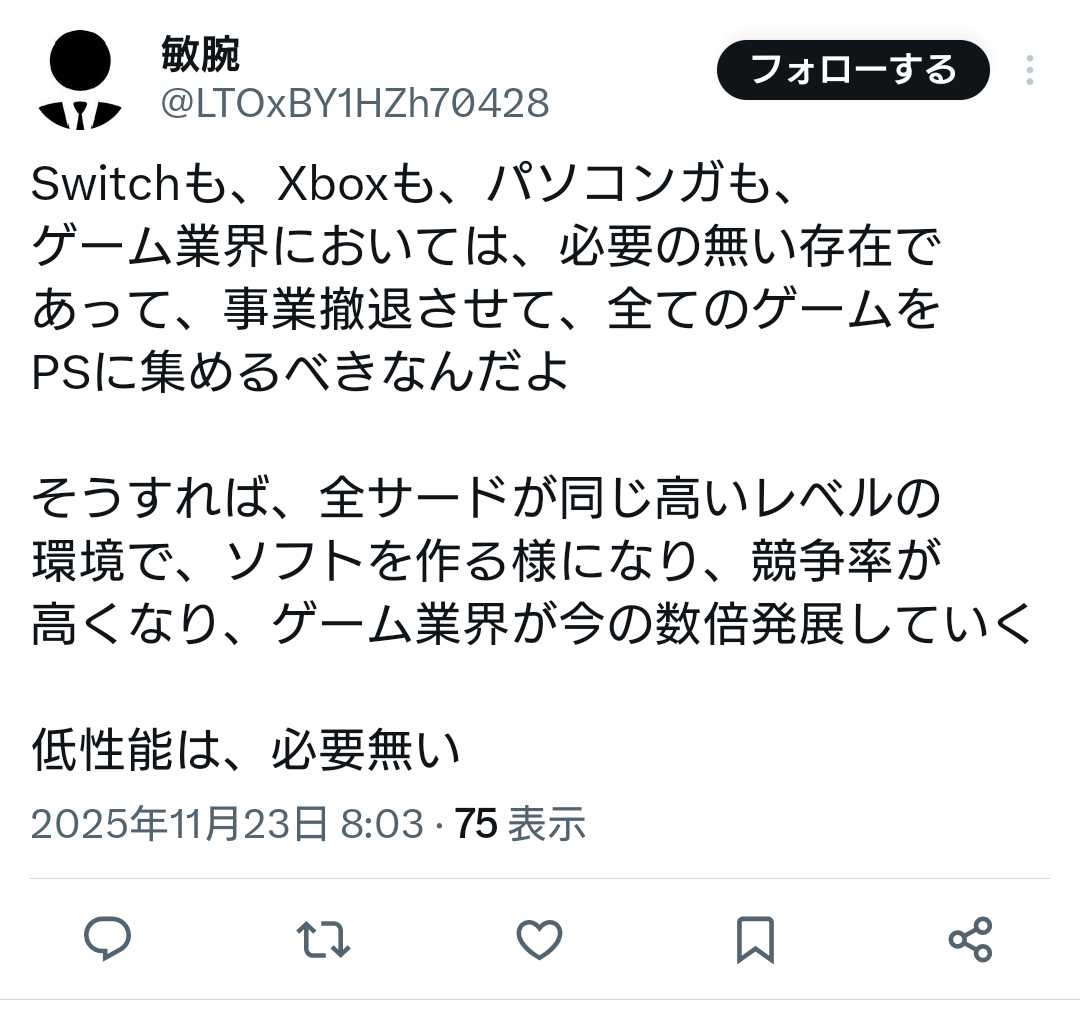Like the tweet with the heart icon
Screen dimensions: 1080x1013
pyautogui.click(x=539, y=939)
